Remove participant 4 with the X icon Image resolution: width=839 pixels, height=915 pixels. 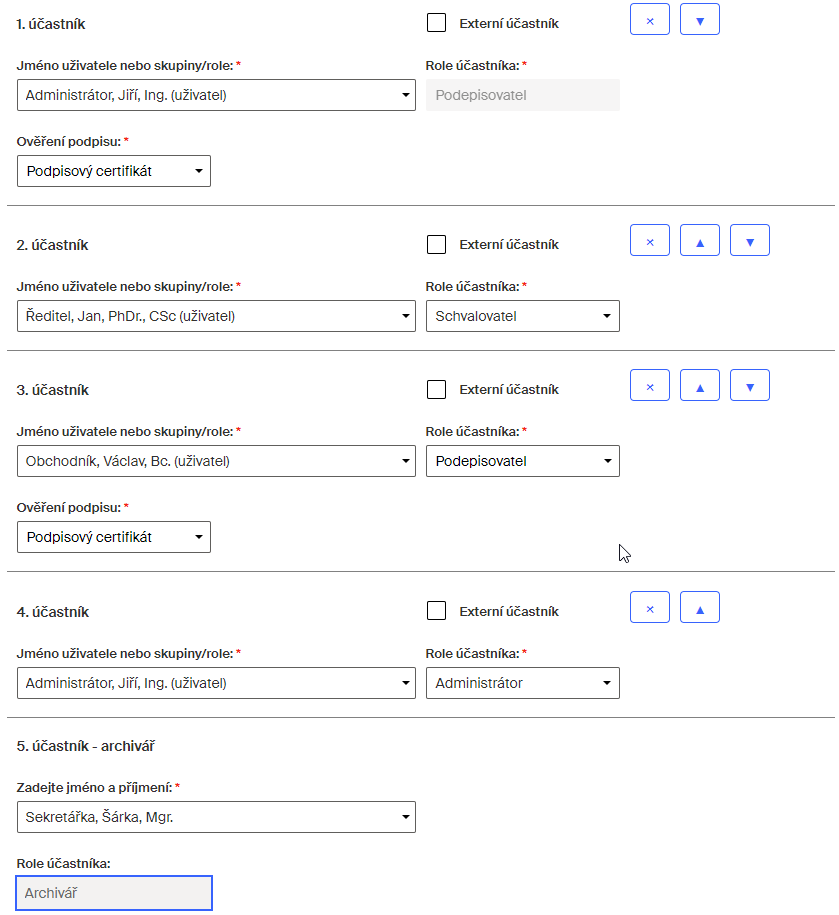(649, 607)
